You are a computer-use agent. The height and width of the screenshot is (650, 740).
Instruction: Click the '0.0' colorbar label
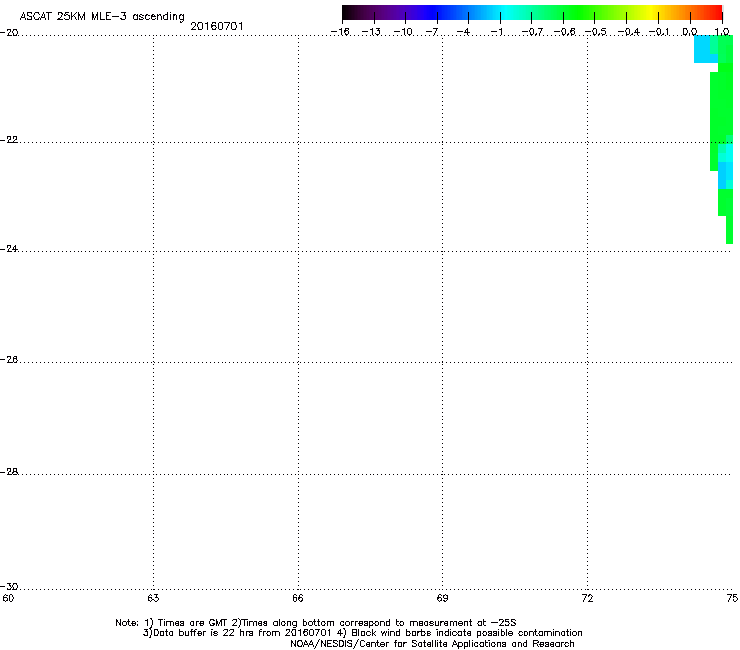pyautogui.click(x=690, y=32)
